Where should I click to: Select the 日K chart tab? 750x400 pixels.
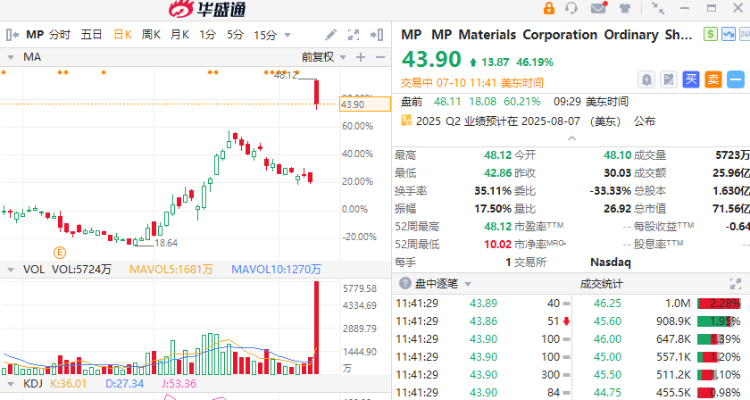(x=122, y=35)
